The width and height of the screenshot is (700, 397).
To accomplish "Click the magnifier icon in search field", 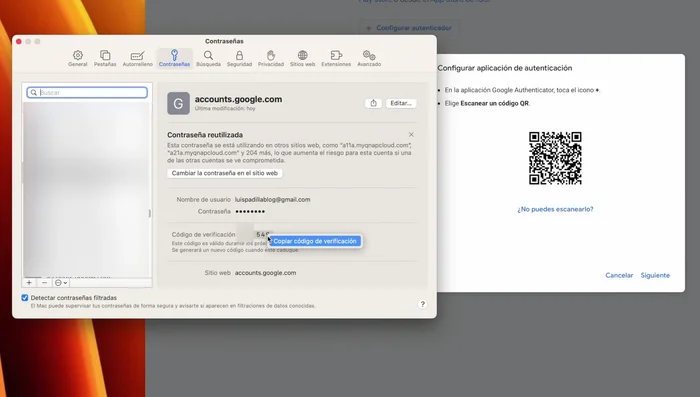I will pyautogui.click(x=33, y=92).
